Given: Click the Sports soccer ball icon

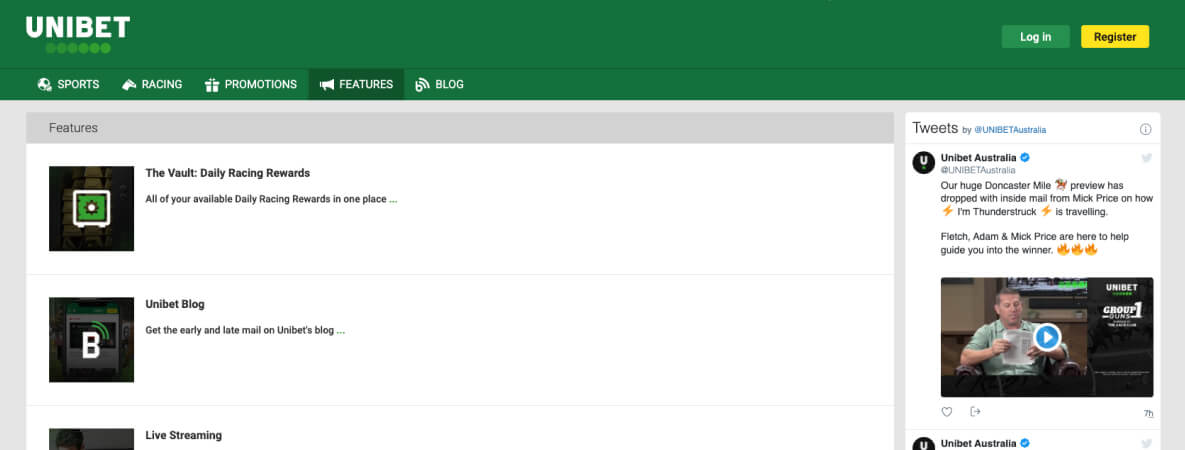Looking at the screenshot, I should (x=45, y=85).
